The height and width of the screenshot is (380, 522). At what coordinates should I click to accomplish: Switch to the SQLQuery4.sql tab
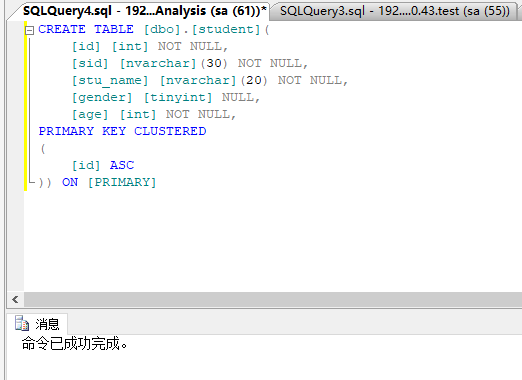144,11
